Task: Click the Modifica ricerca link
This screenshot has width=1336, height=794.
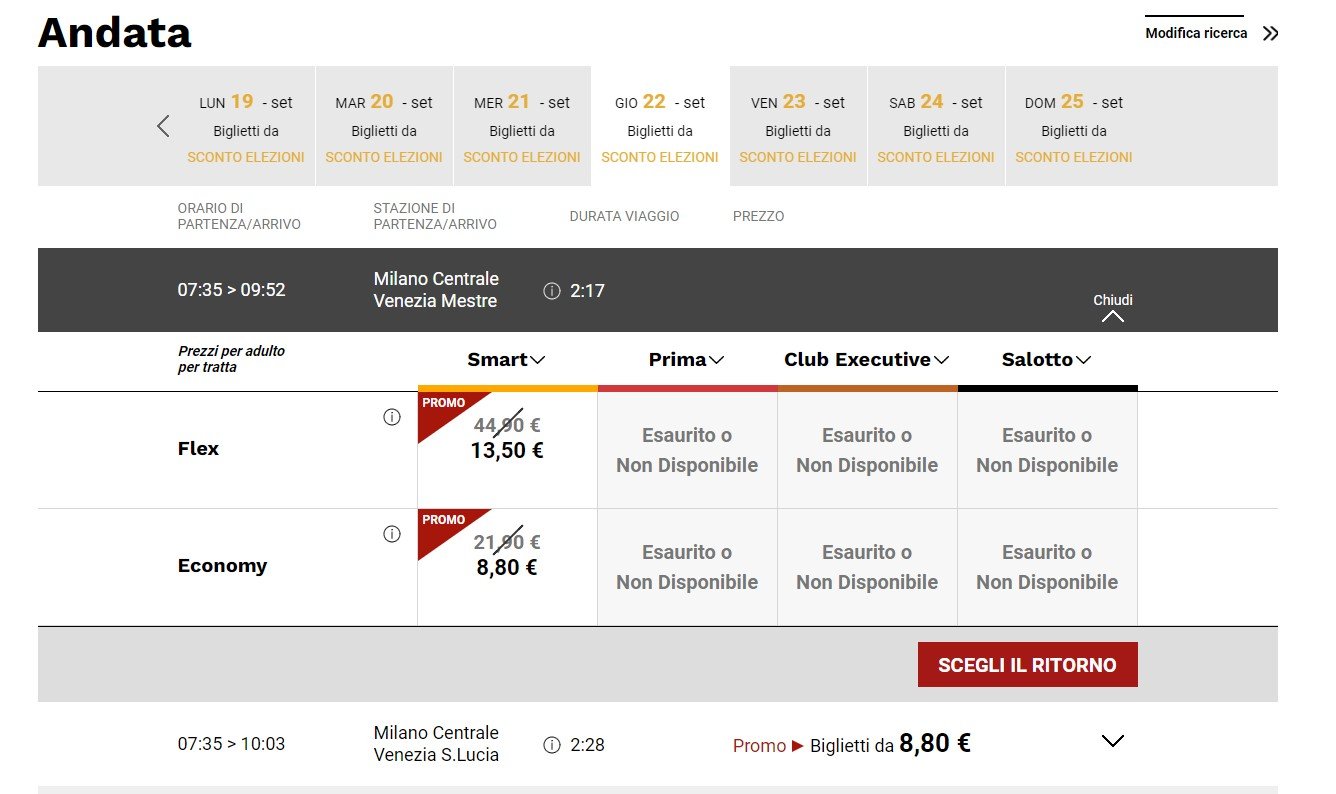Action: [1196, 34]
